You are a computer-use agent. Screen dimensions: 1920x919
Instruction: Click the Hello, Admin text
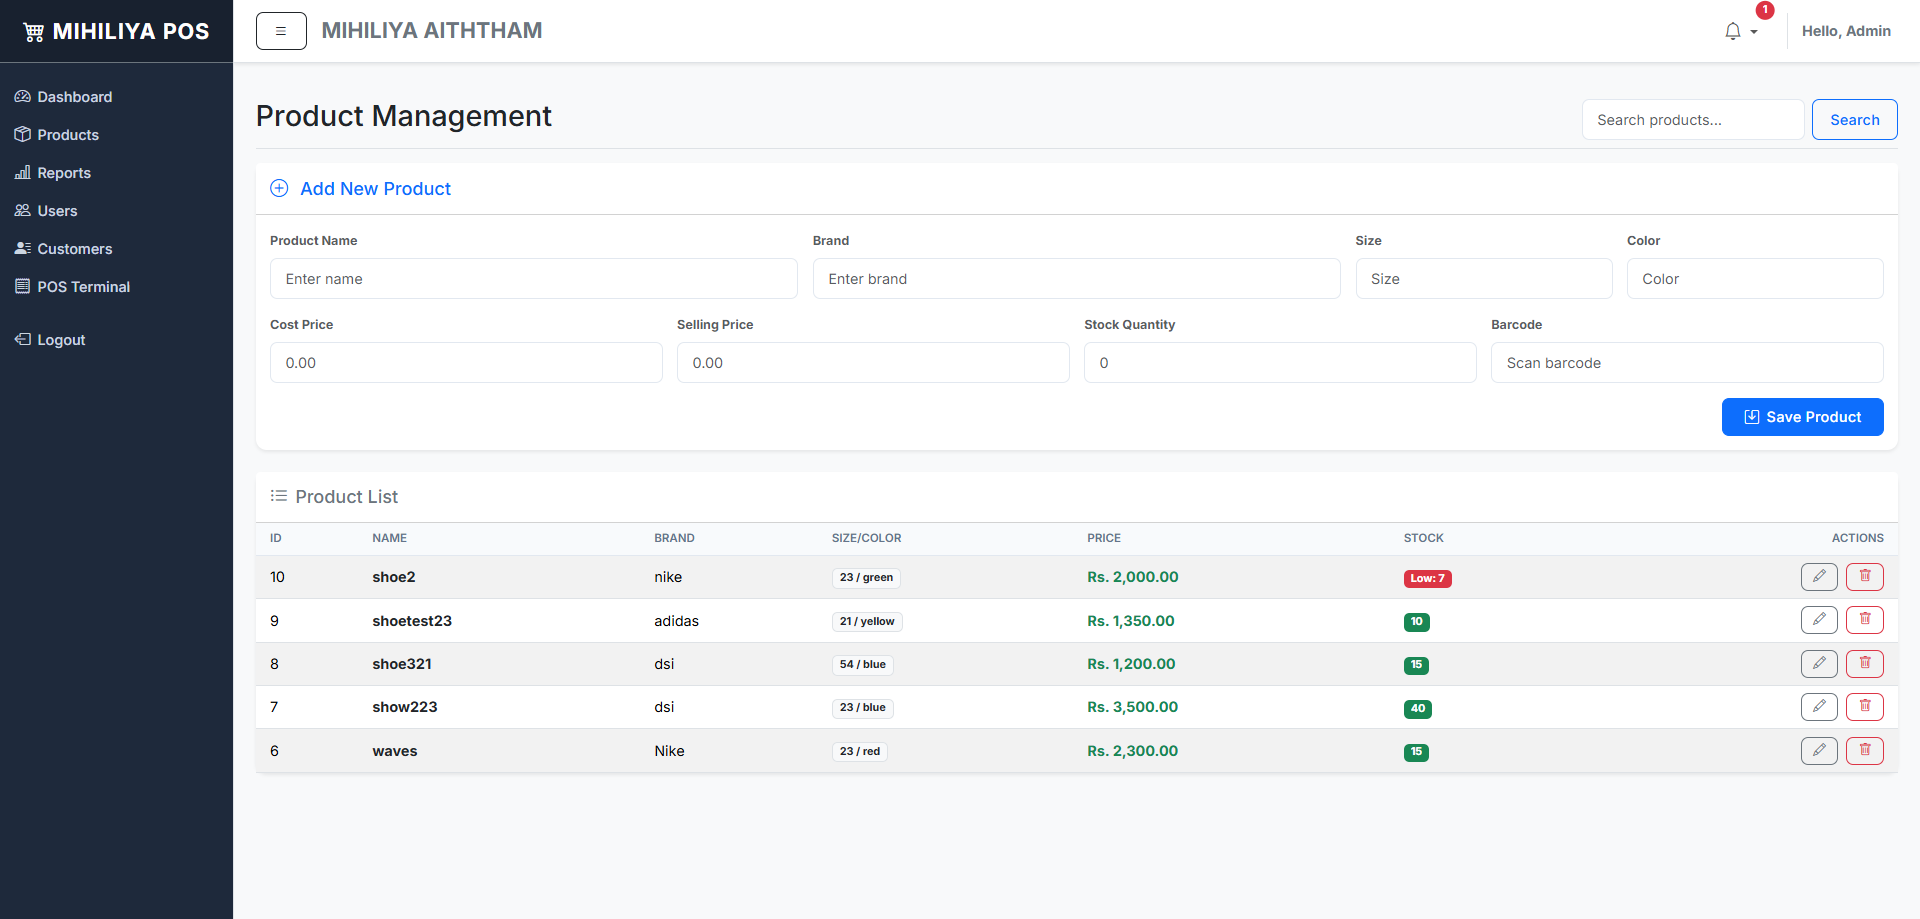coord(1846,31)
